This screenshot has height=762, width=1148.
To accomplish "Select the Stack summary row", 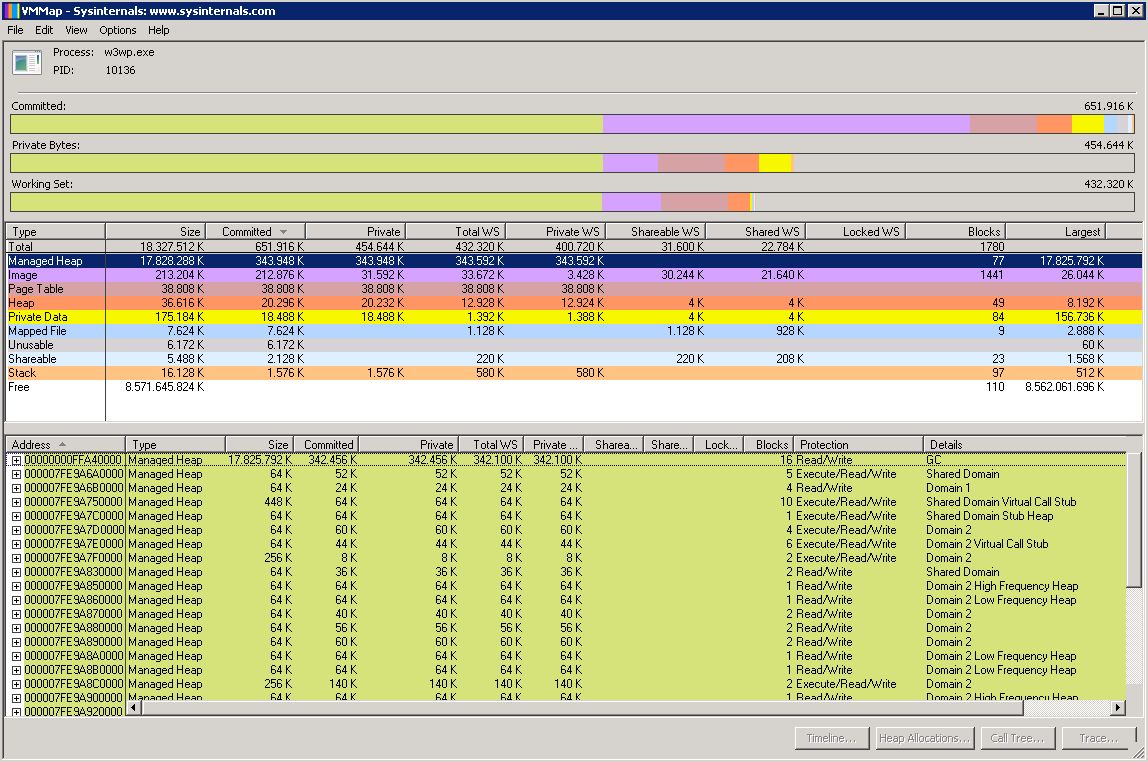I will (574, 373).
